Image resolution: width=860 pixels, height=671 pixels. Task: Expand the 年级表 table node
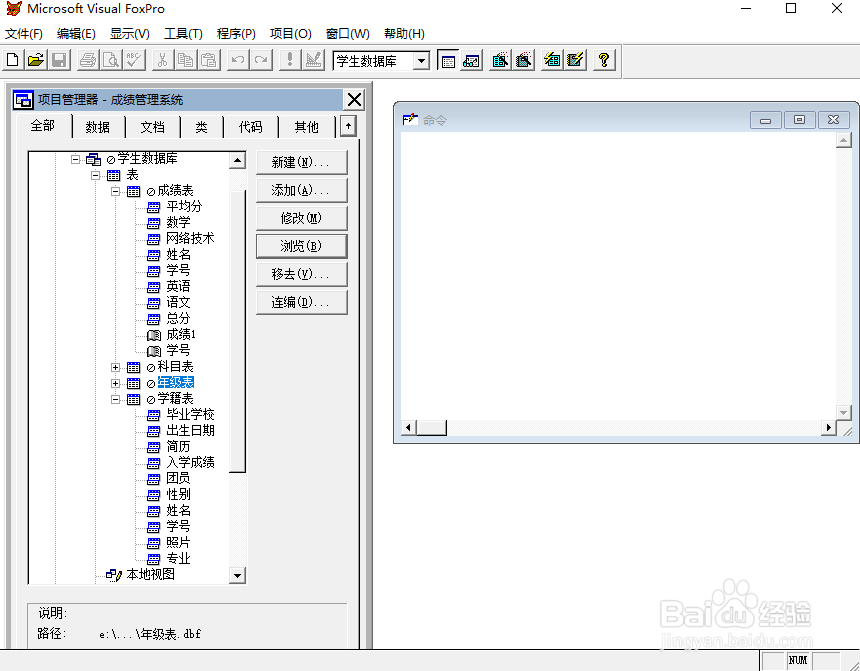pyautogui.click(x=116, y=383)
